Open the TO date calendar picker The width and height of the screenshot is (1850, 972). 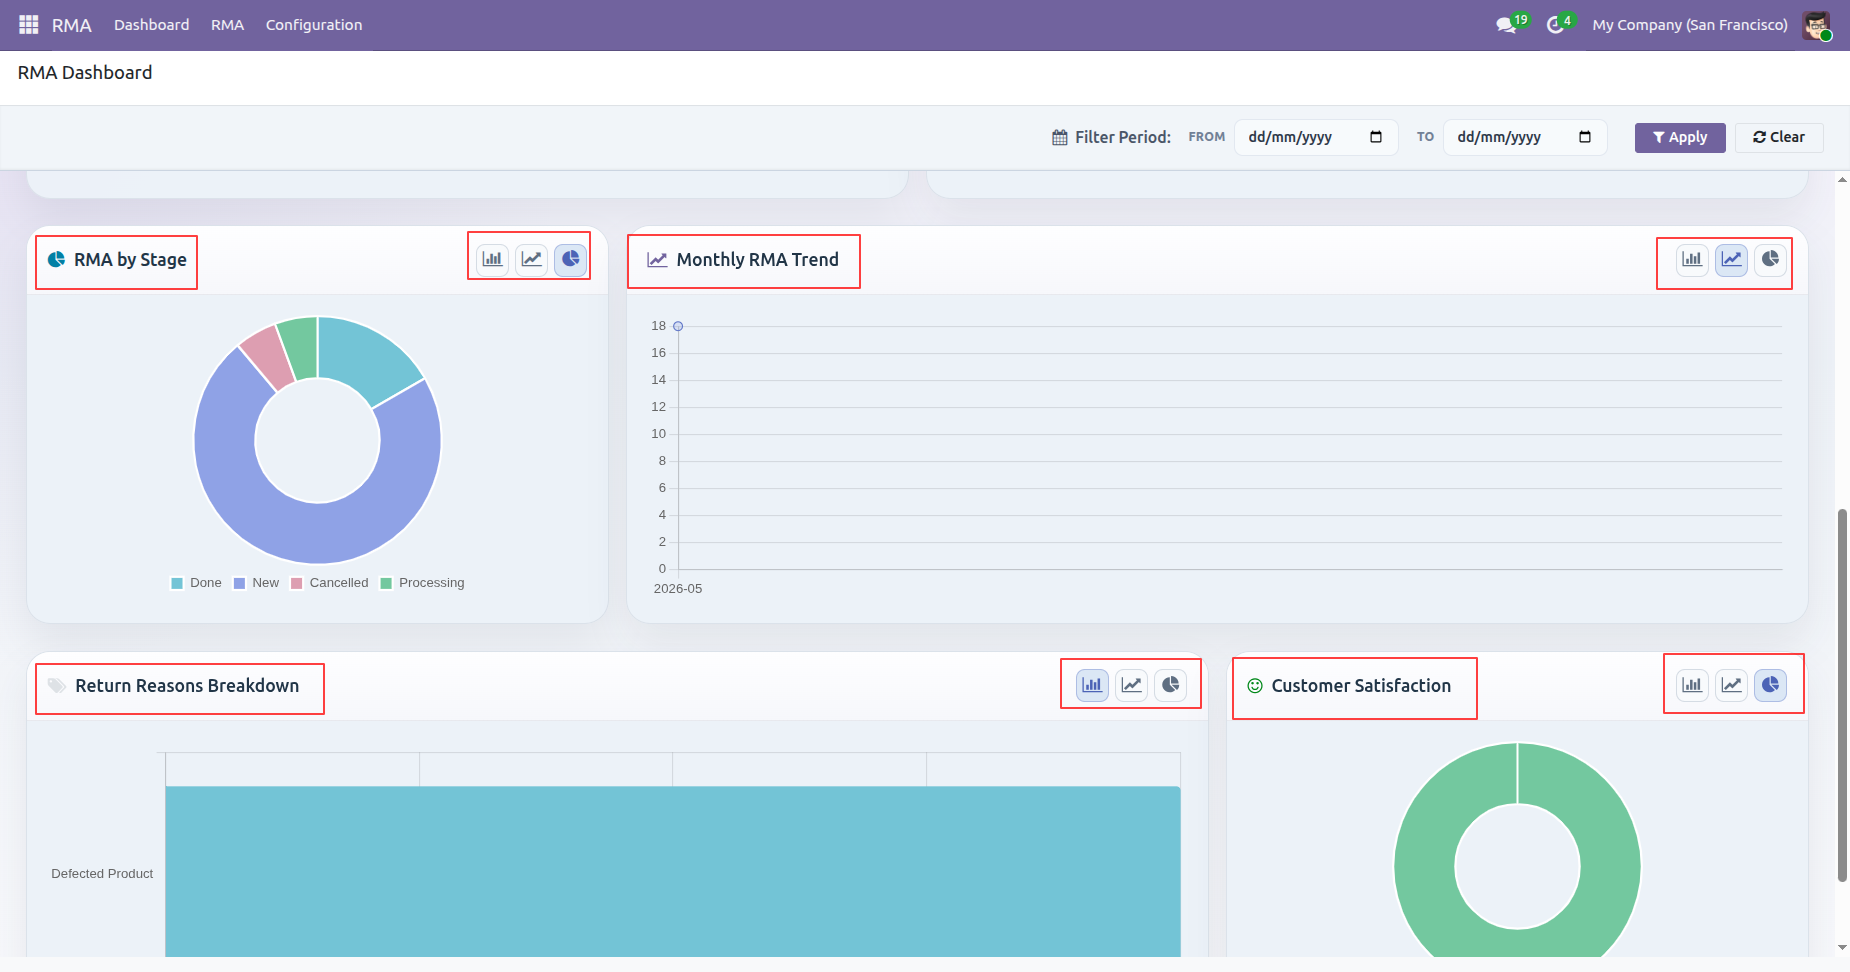point(1585,137)
